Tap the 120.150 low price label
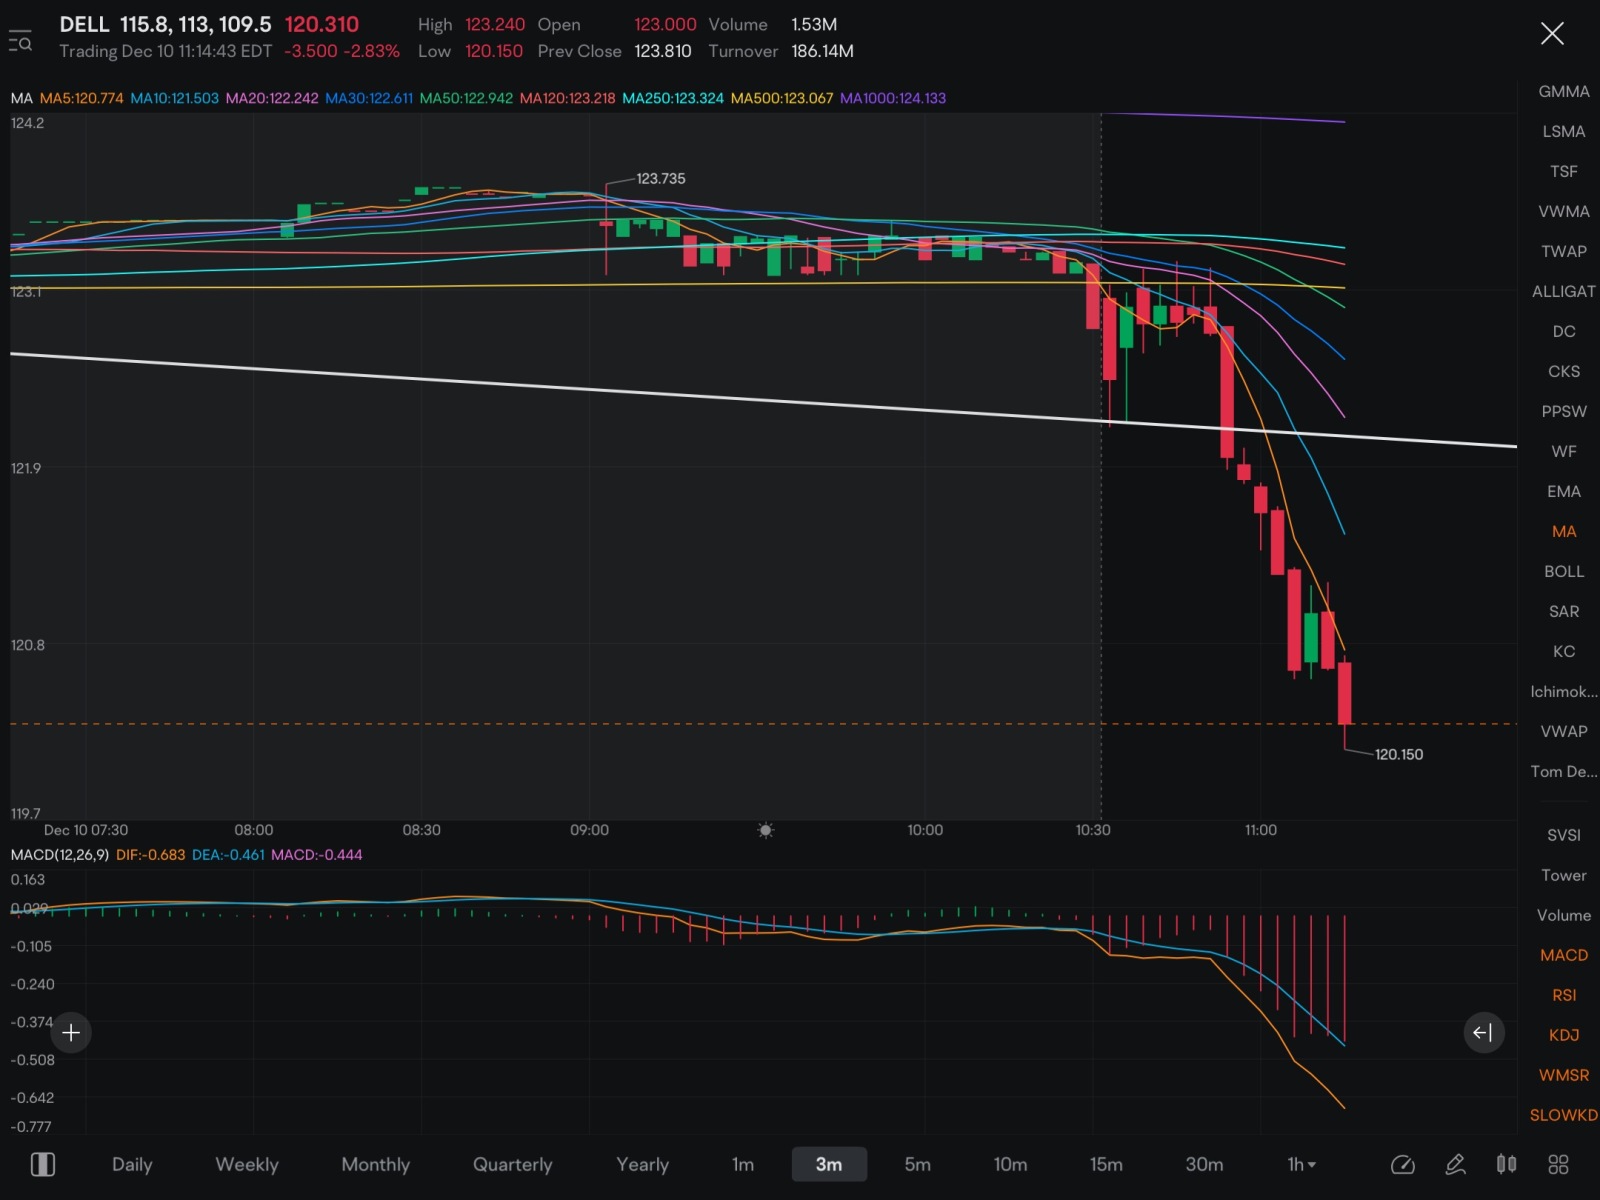The image size is (1600, 1200). pyautogui.click(x=1399, y=755)
